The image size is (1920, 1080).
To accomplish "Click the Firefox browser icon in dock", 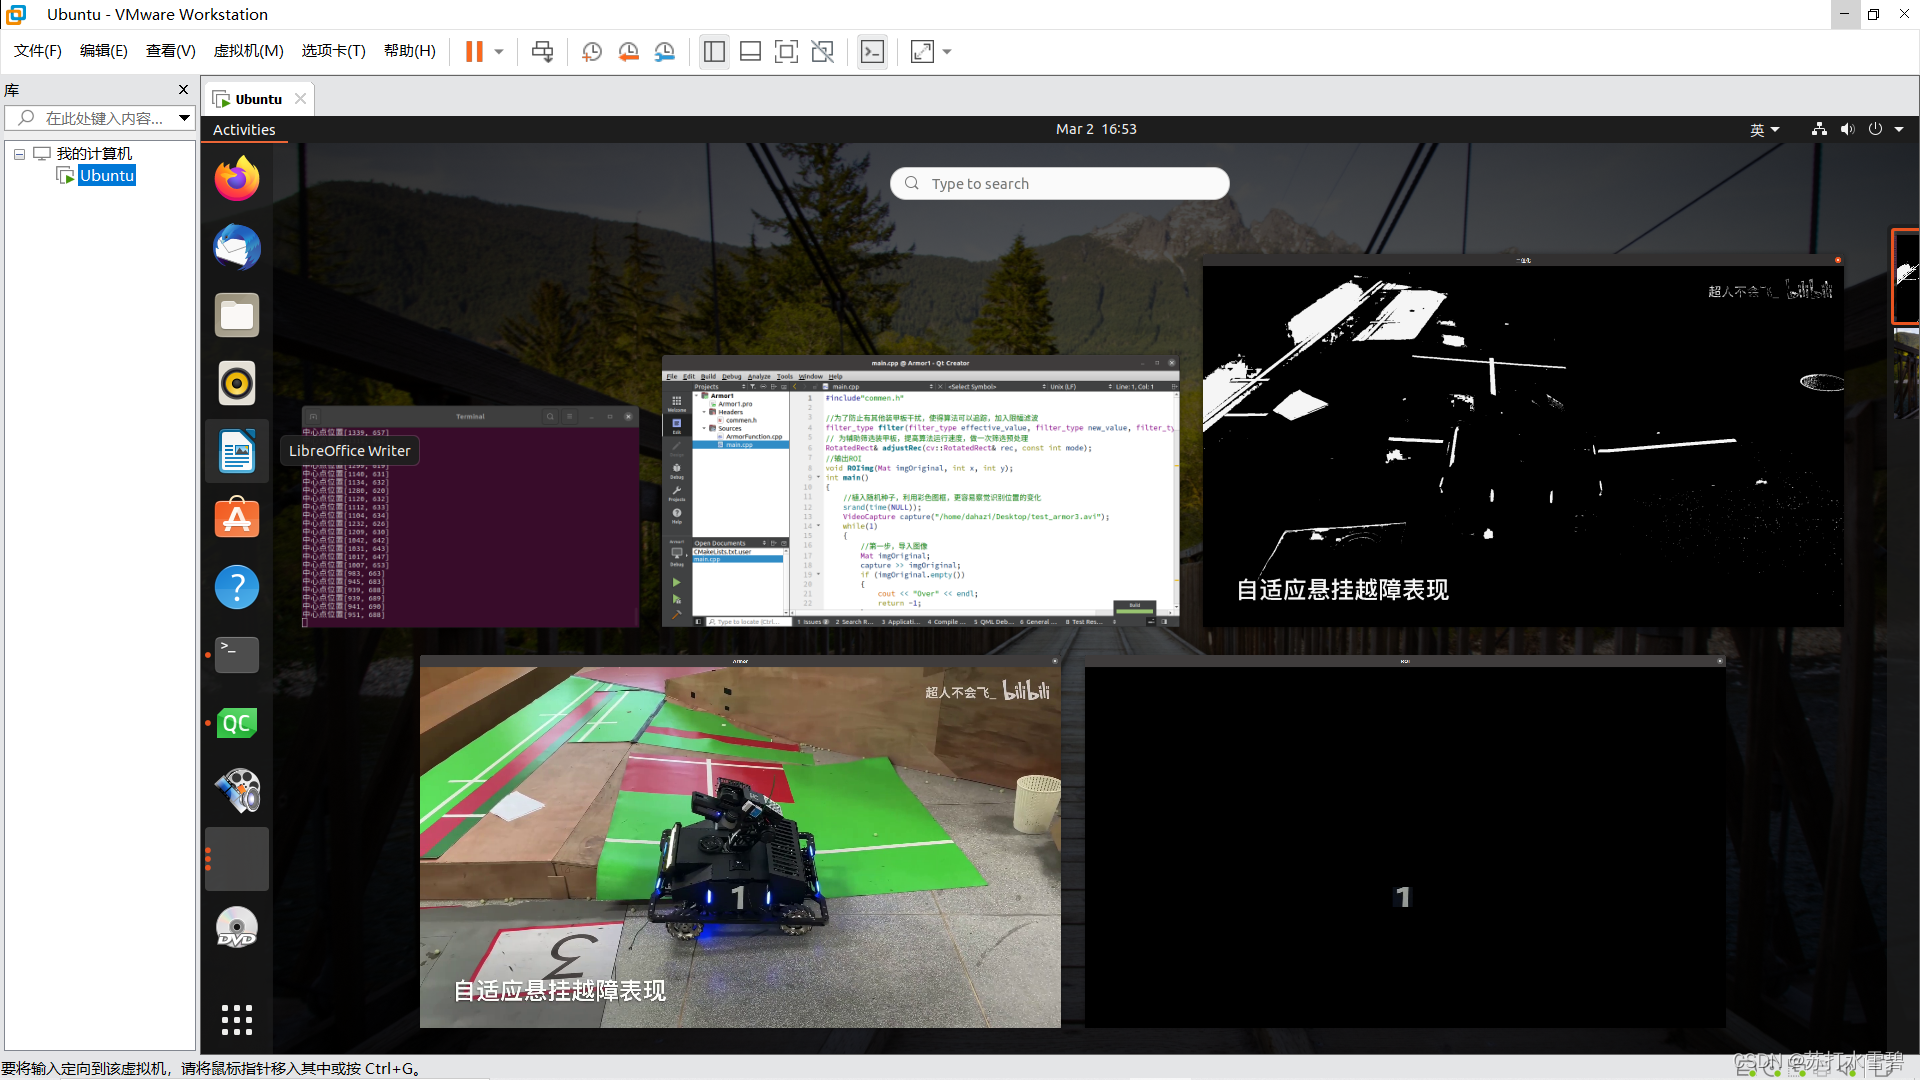I will (236, 178).
